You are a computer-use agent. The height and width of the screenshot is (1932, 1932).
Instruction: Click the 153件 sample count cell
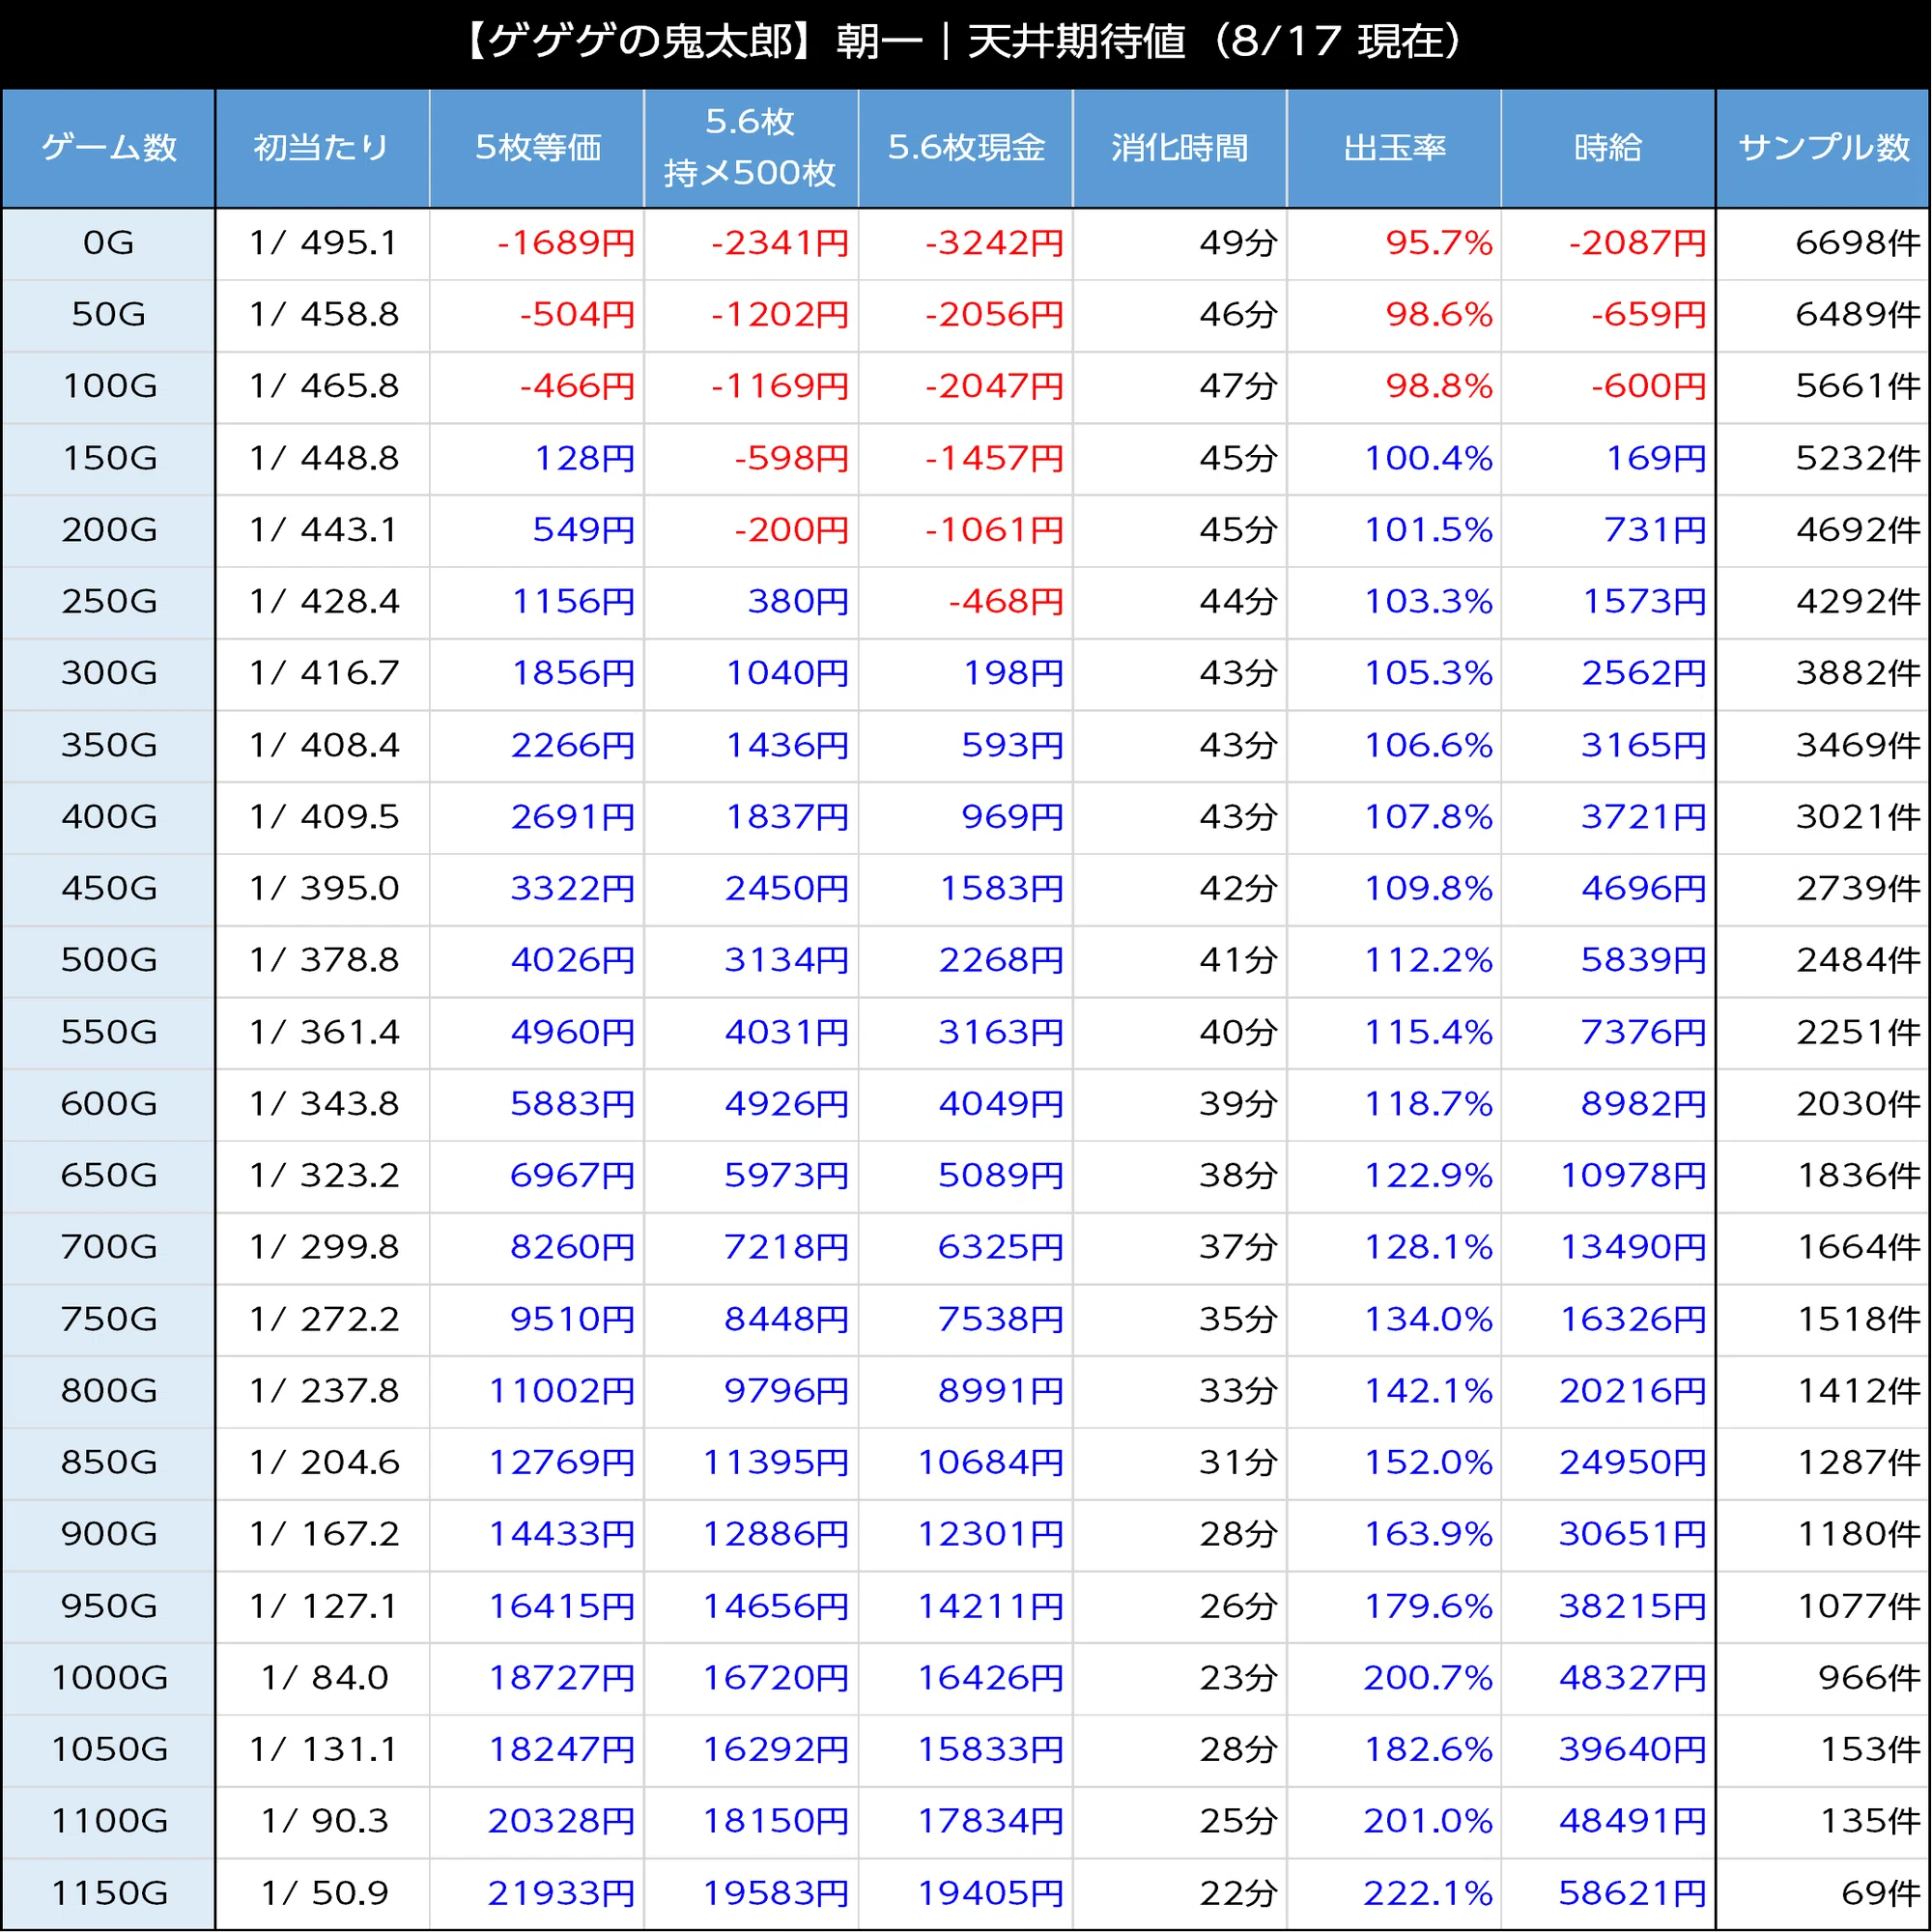click(1824, 1749)
